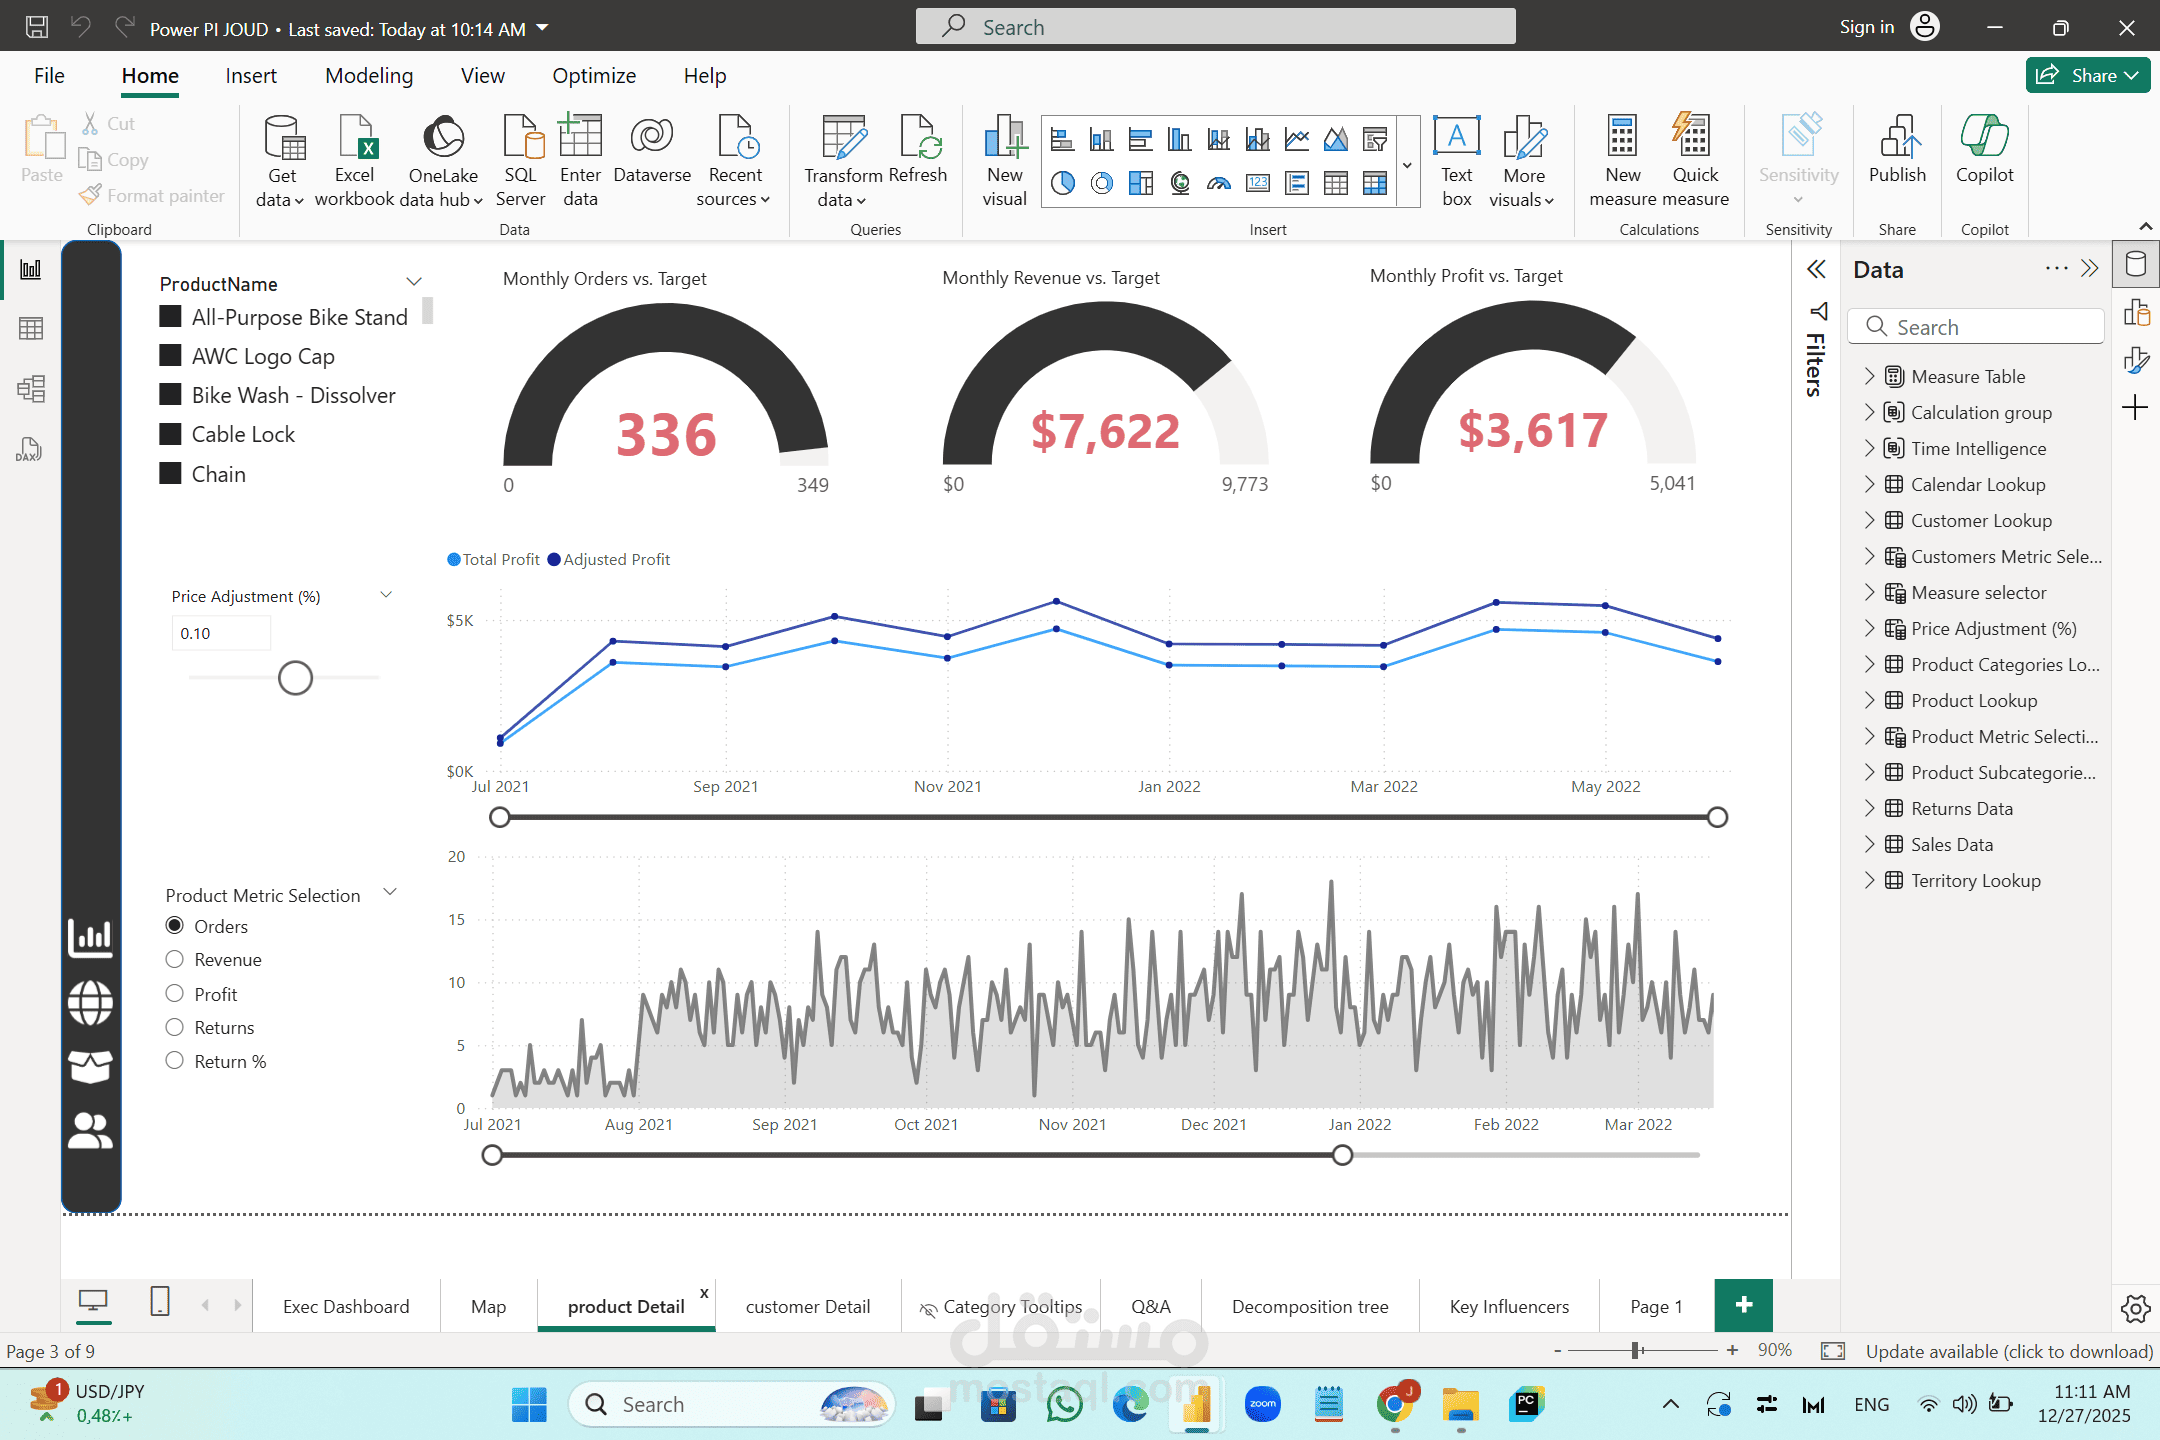The height and width of the screenshot is (1440, 2160).
Task: Open the ProductName slicer dropdown chevron
Action: pos(414,282)
